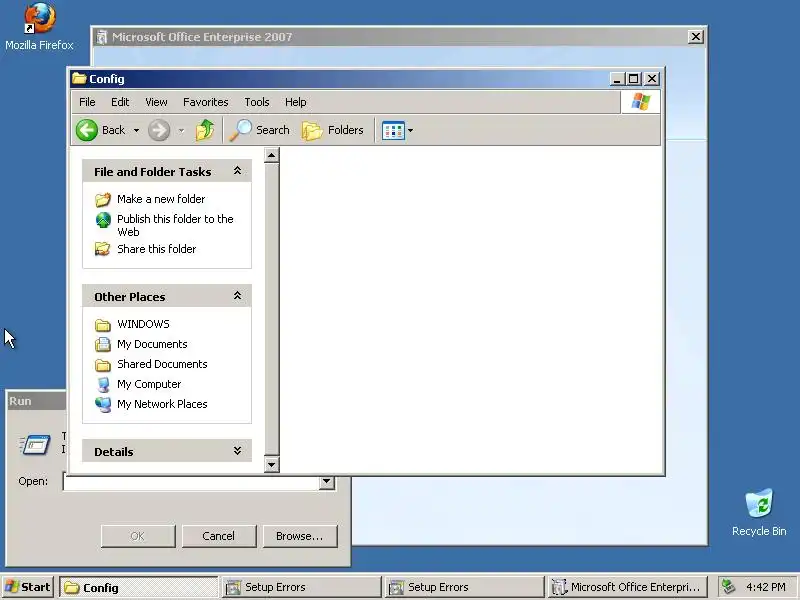800x600 pixels.
Task: Click the Config folder icon in title bar
Action: pyautogui.click(x=79, y=79)
